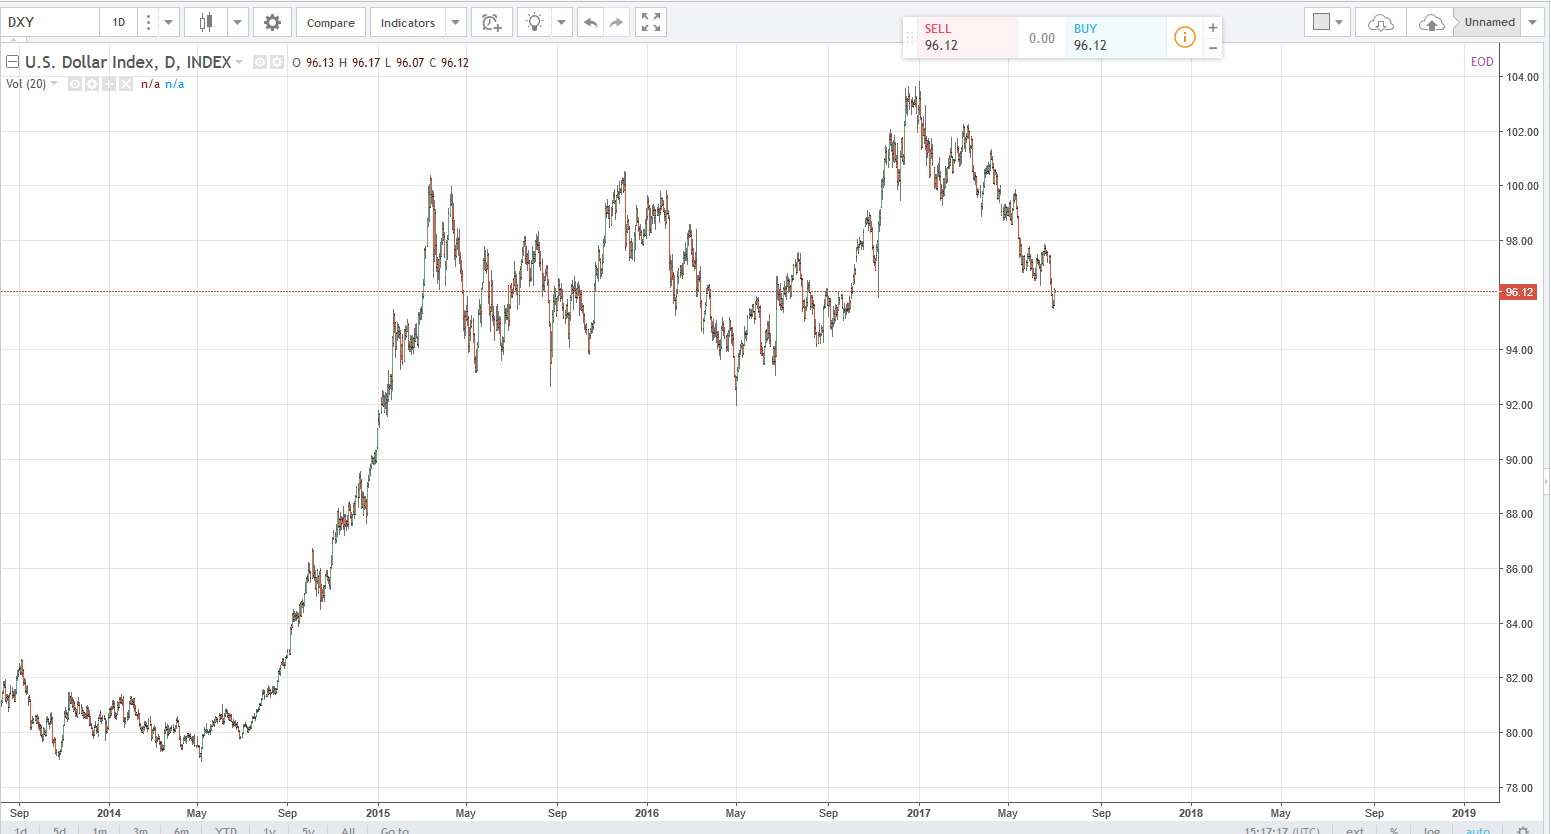Select the 5y date range tab
Viewport: 1551px width, 834px height.
(308, 830)
